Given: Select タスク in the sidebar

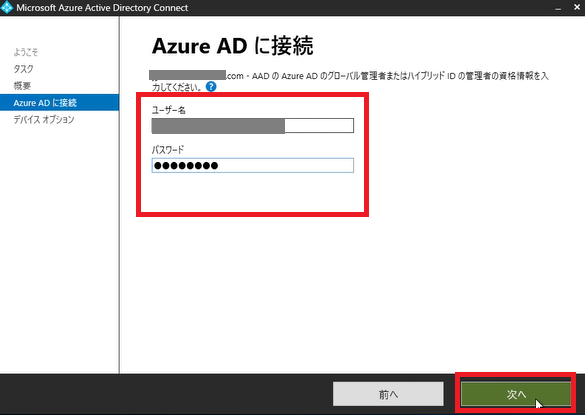Looking at the screenshot, I should pos(24,69).
